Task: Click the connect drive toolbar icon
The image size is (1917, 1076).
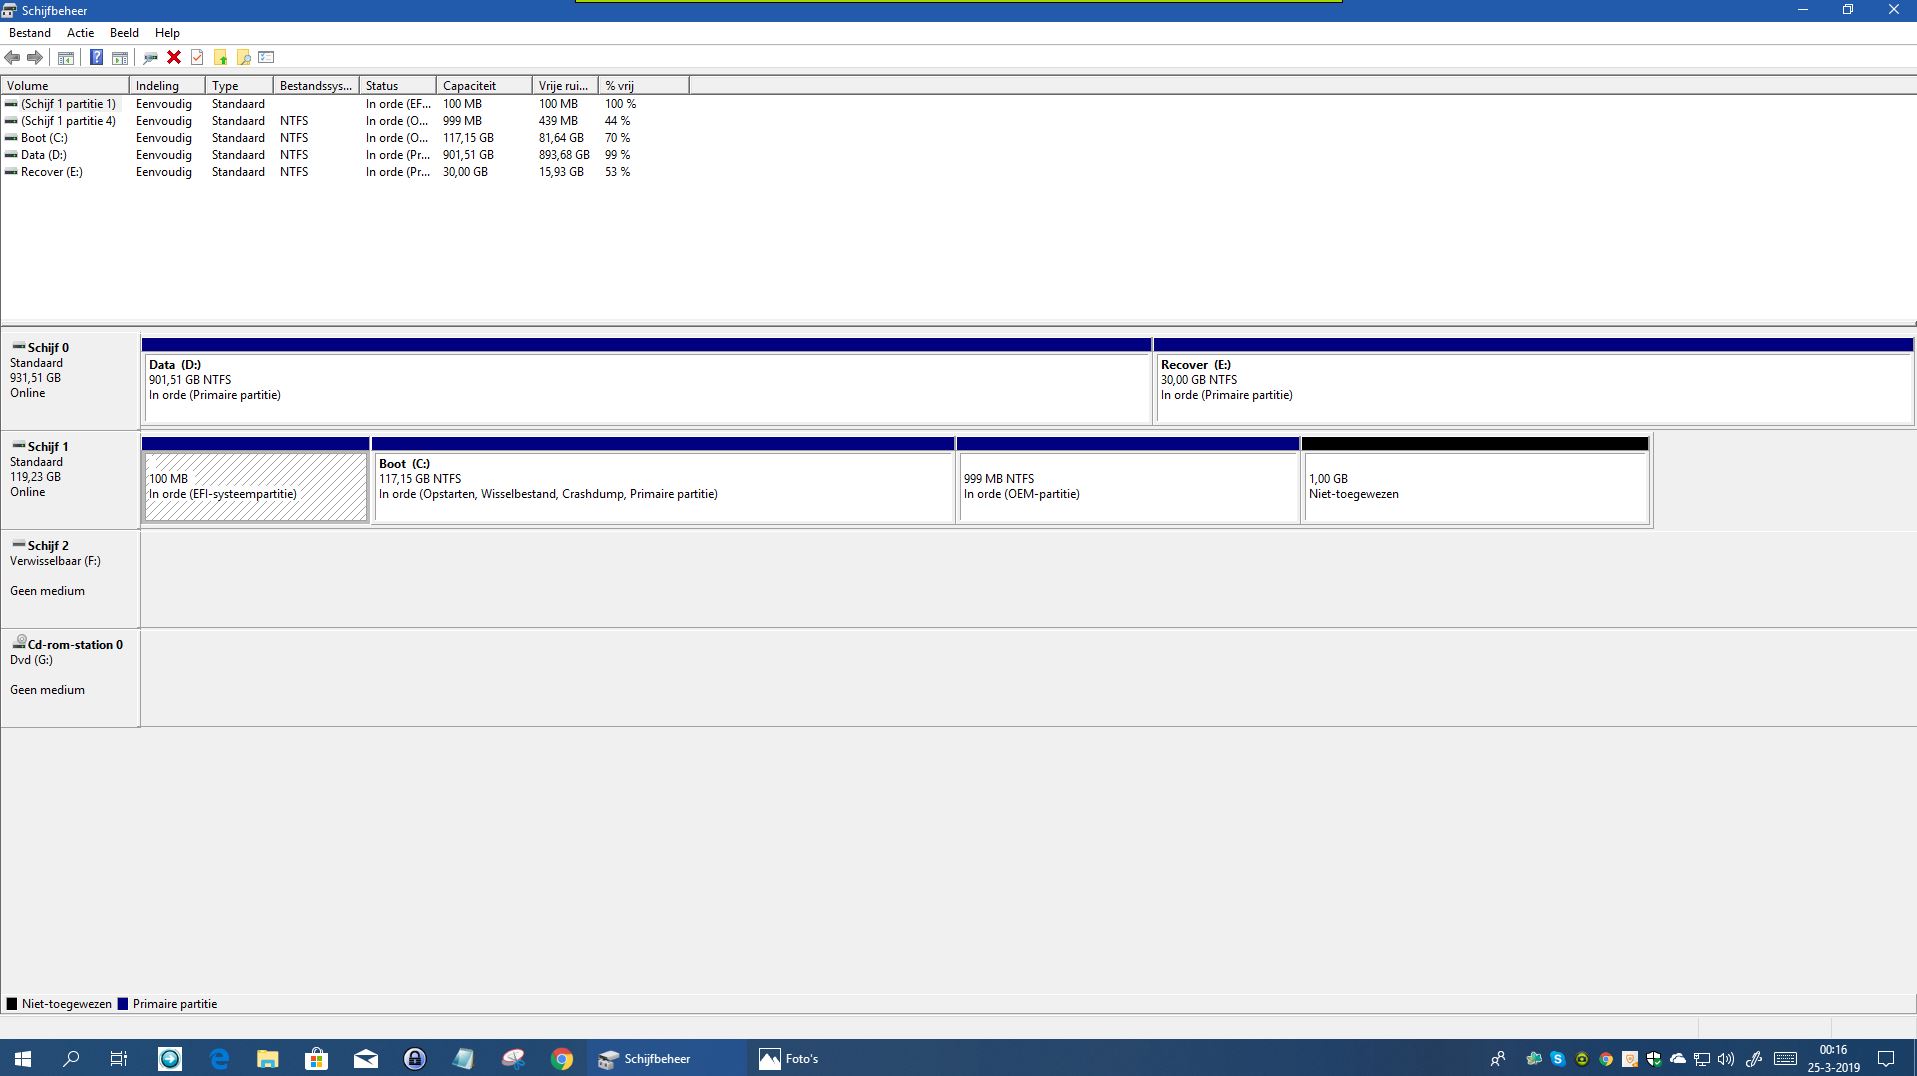Action: [150, 57]
